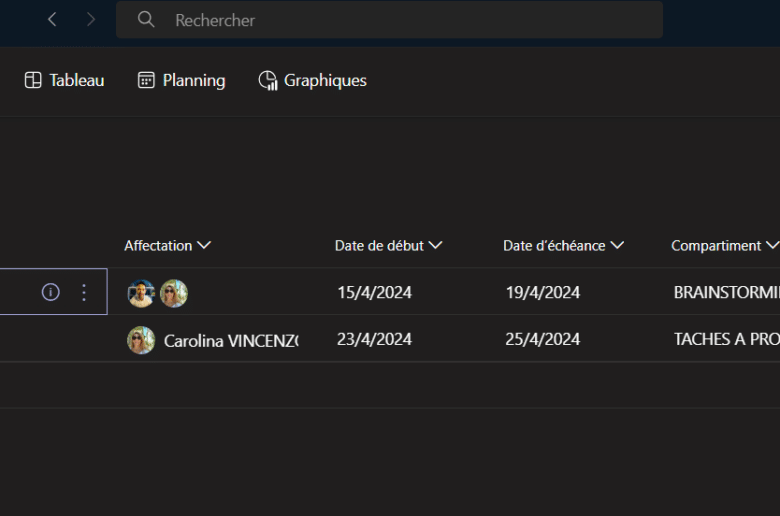780x516 pixels.
Task: Select the Carolina VINCENZO assignee name
Action: pyautogui.click(x=231, y=340)
